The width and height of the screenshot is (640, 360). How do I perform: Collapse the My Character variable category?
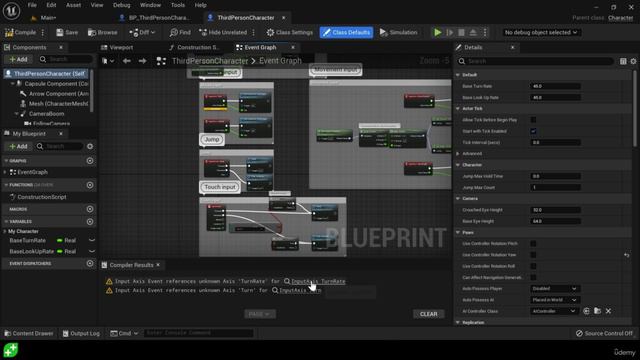5,231
